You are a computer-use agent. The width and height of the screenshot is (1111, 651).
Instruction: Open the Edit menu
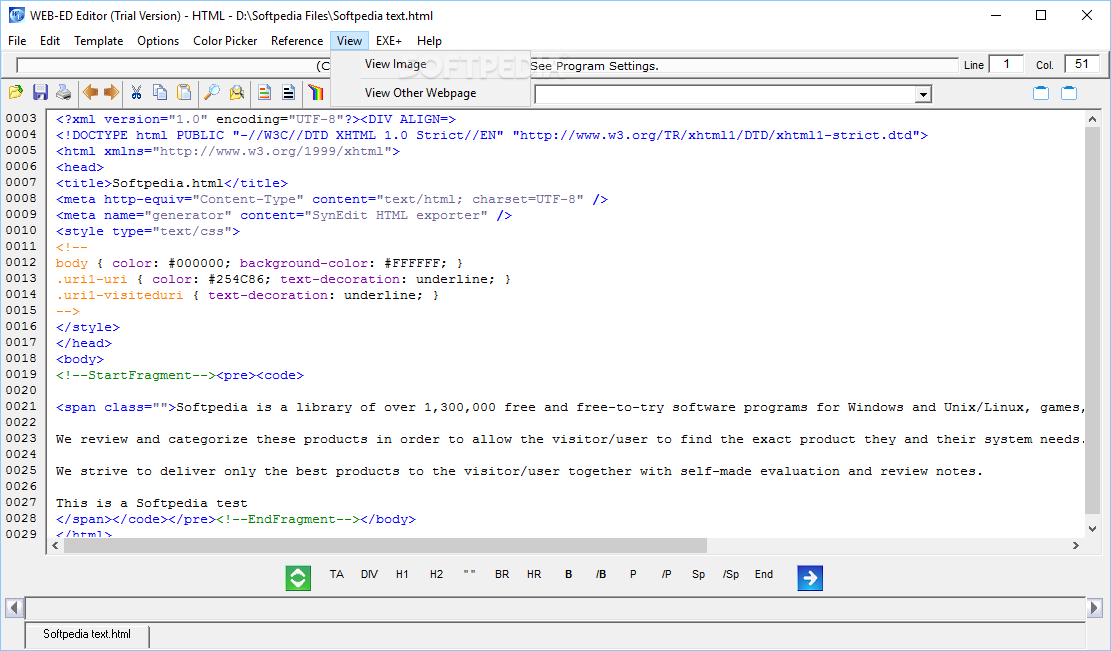point(50,41)
